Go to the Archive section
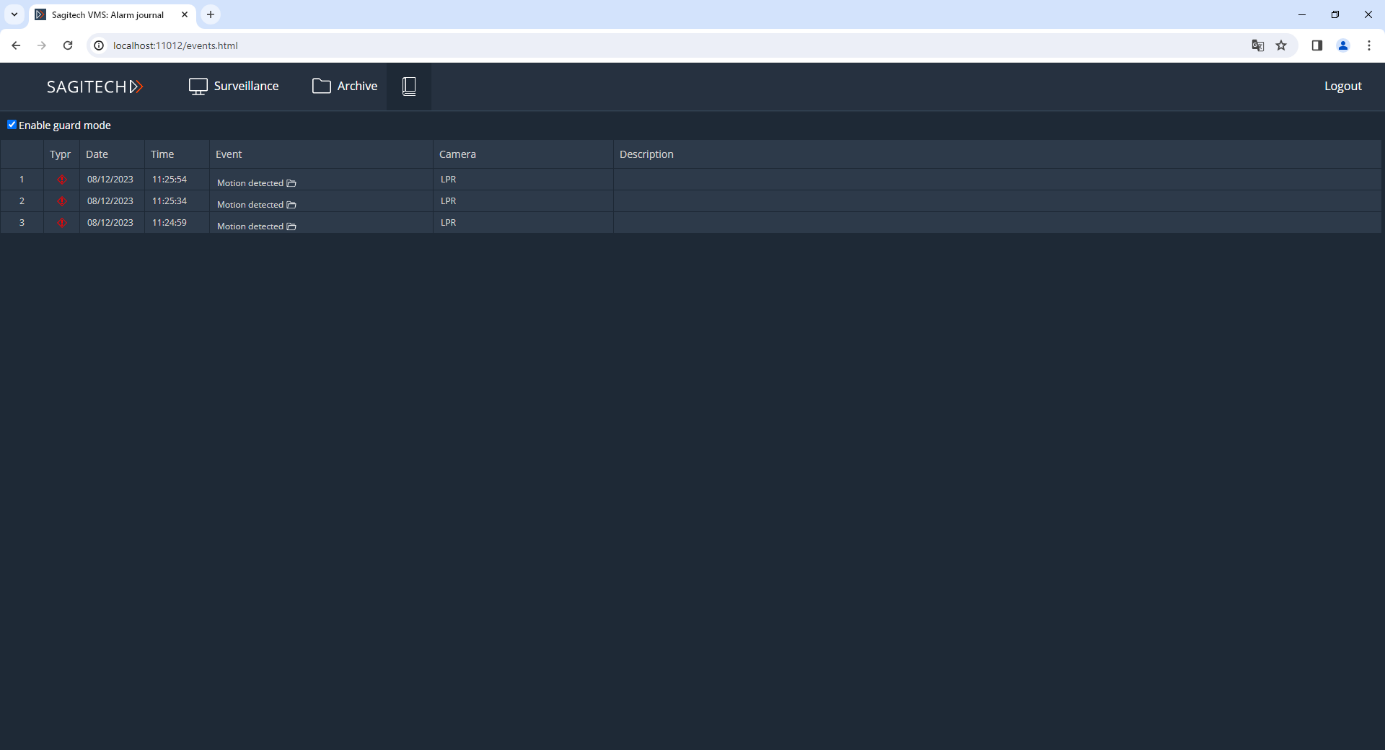1385x750 pixels. click(345, 86)
